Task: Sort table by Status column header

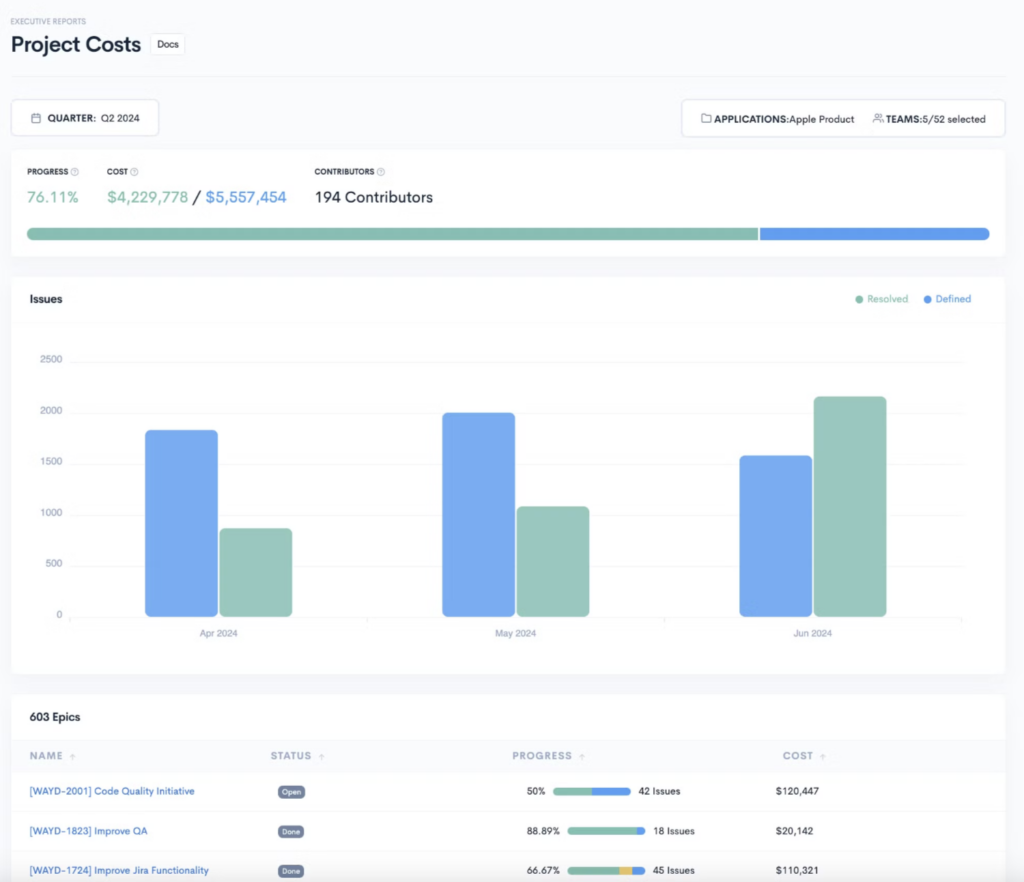Action: [291, 756]
